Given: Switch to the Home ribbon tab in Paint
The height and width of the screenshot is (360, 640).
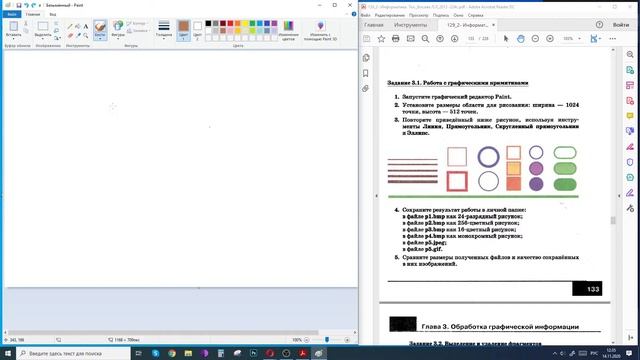Looking at the screenshot, I should (x=33, y=14).
